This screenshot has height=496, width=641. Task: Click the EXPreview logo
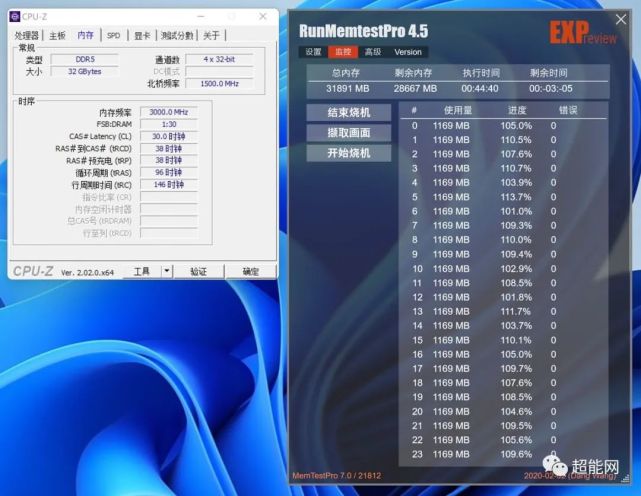(583, 33)
